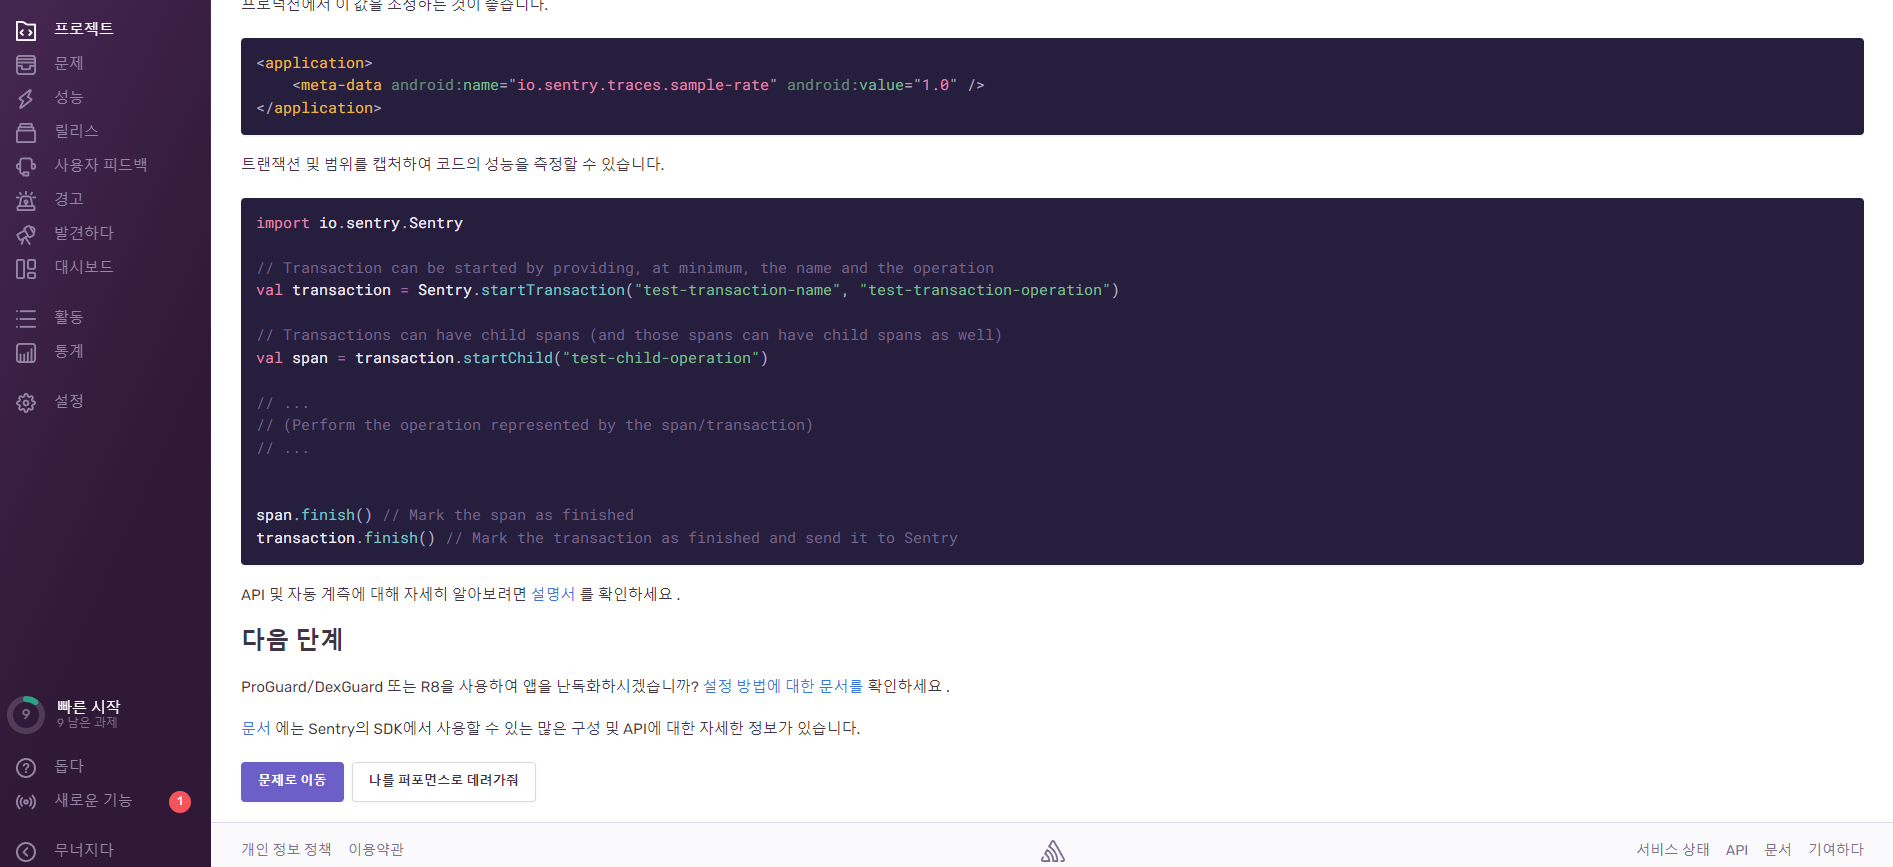The image size is (1893, 867).
Task: Click the API footer link
Action: [x=1737, y=849]
